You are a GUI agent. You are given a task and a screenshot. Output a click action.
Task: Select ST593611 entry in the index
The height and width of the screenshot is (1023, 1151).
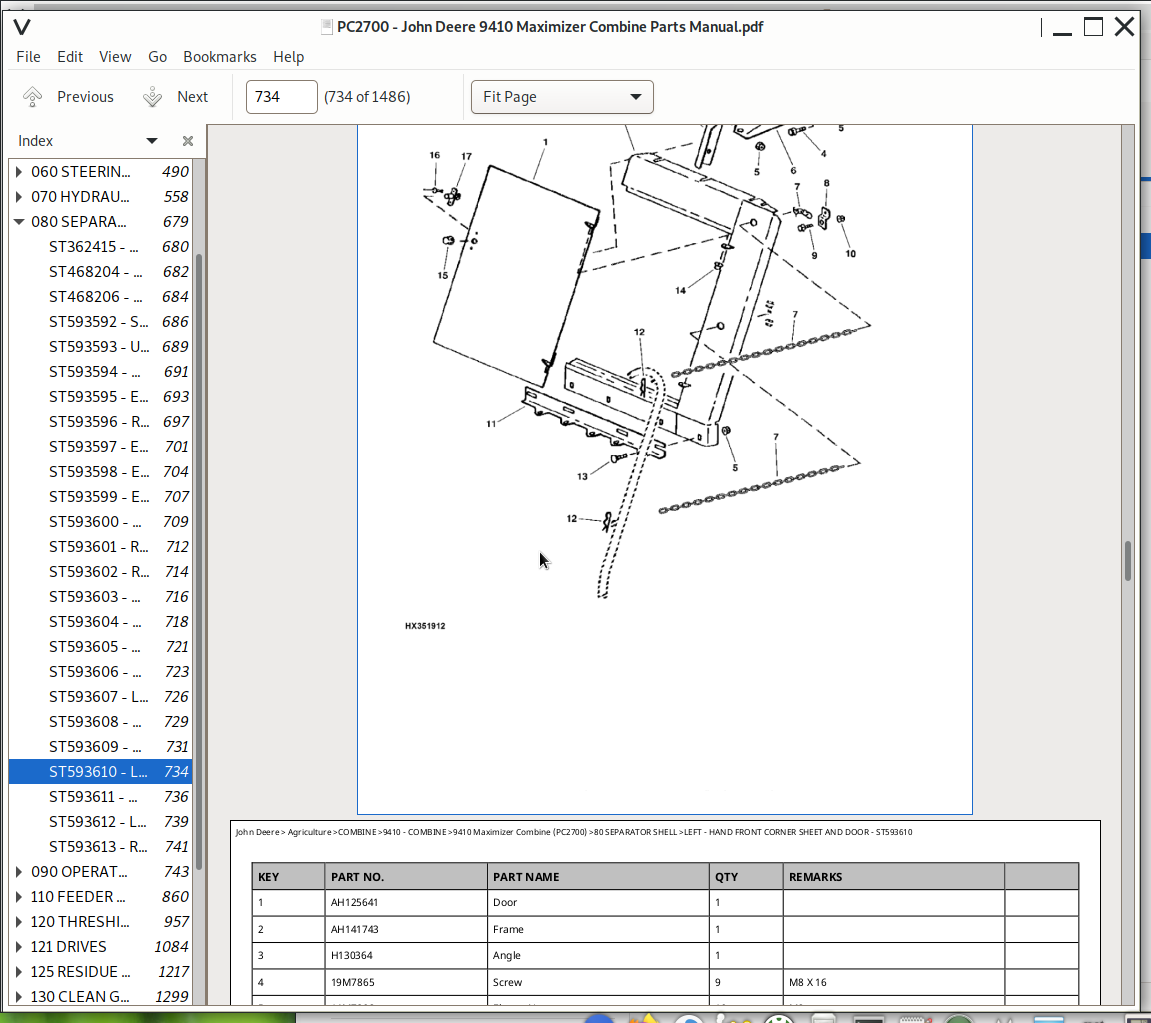point(98,797)
